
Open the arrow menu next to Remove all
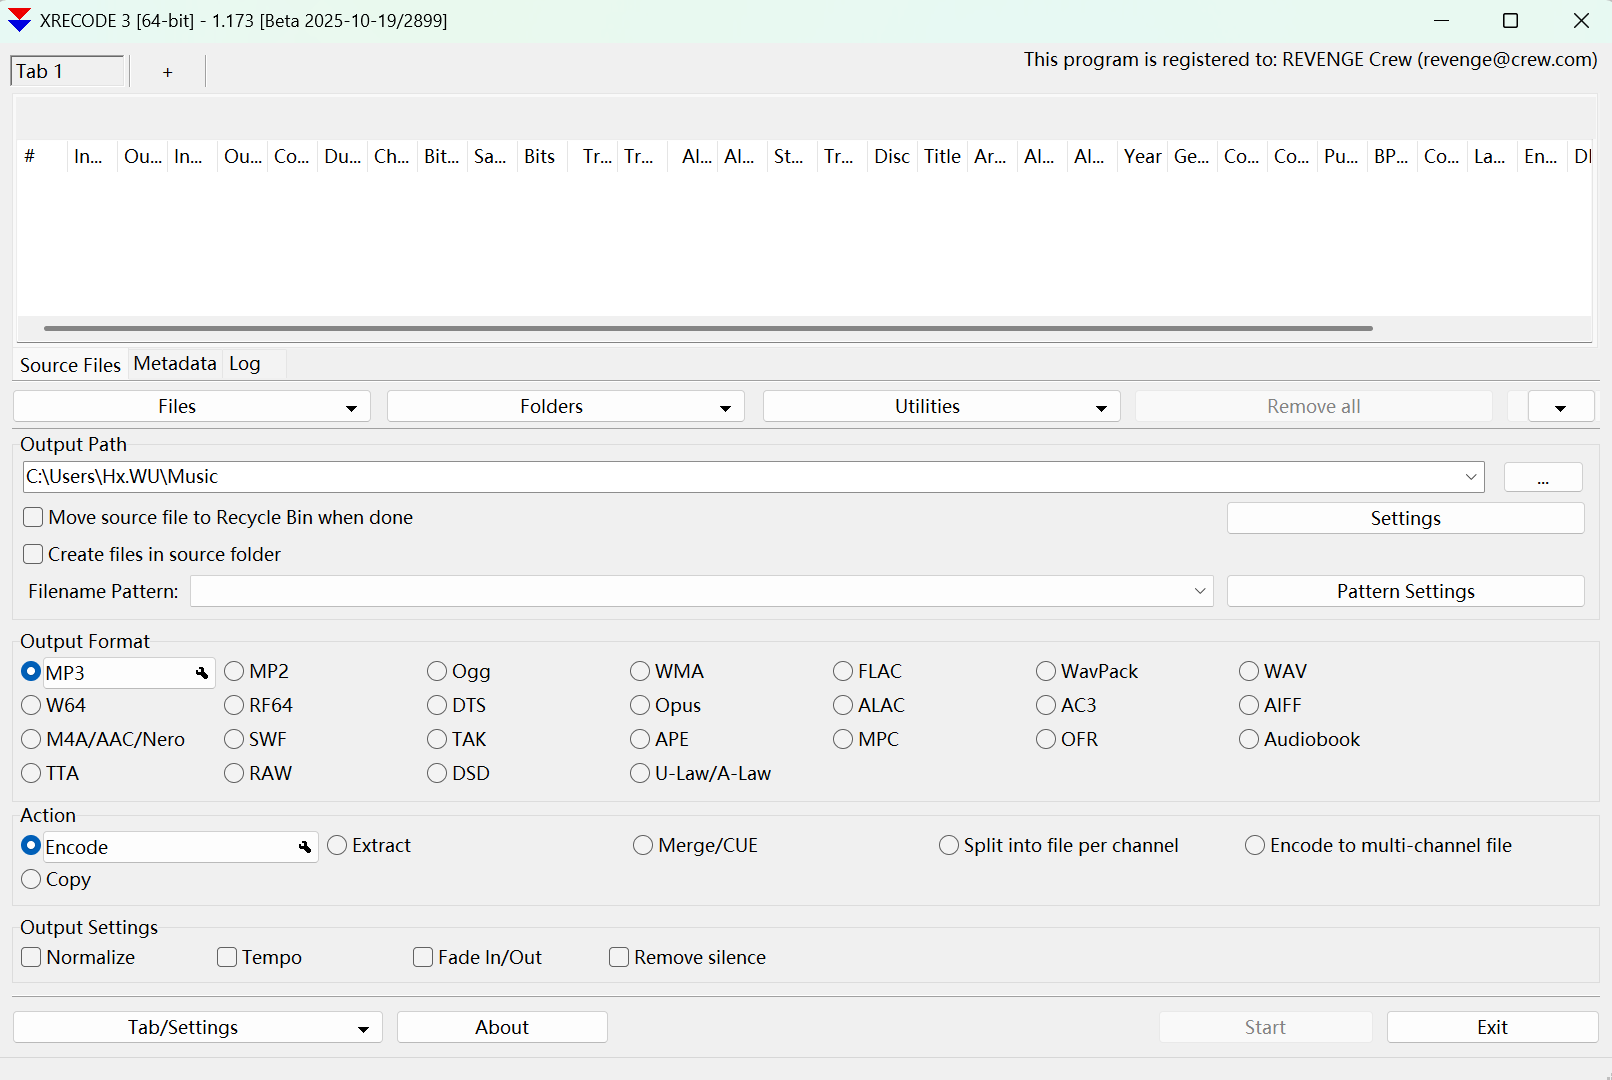(x=1559, y=407)
